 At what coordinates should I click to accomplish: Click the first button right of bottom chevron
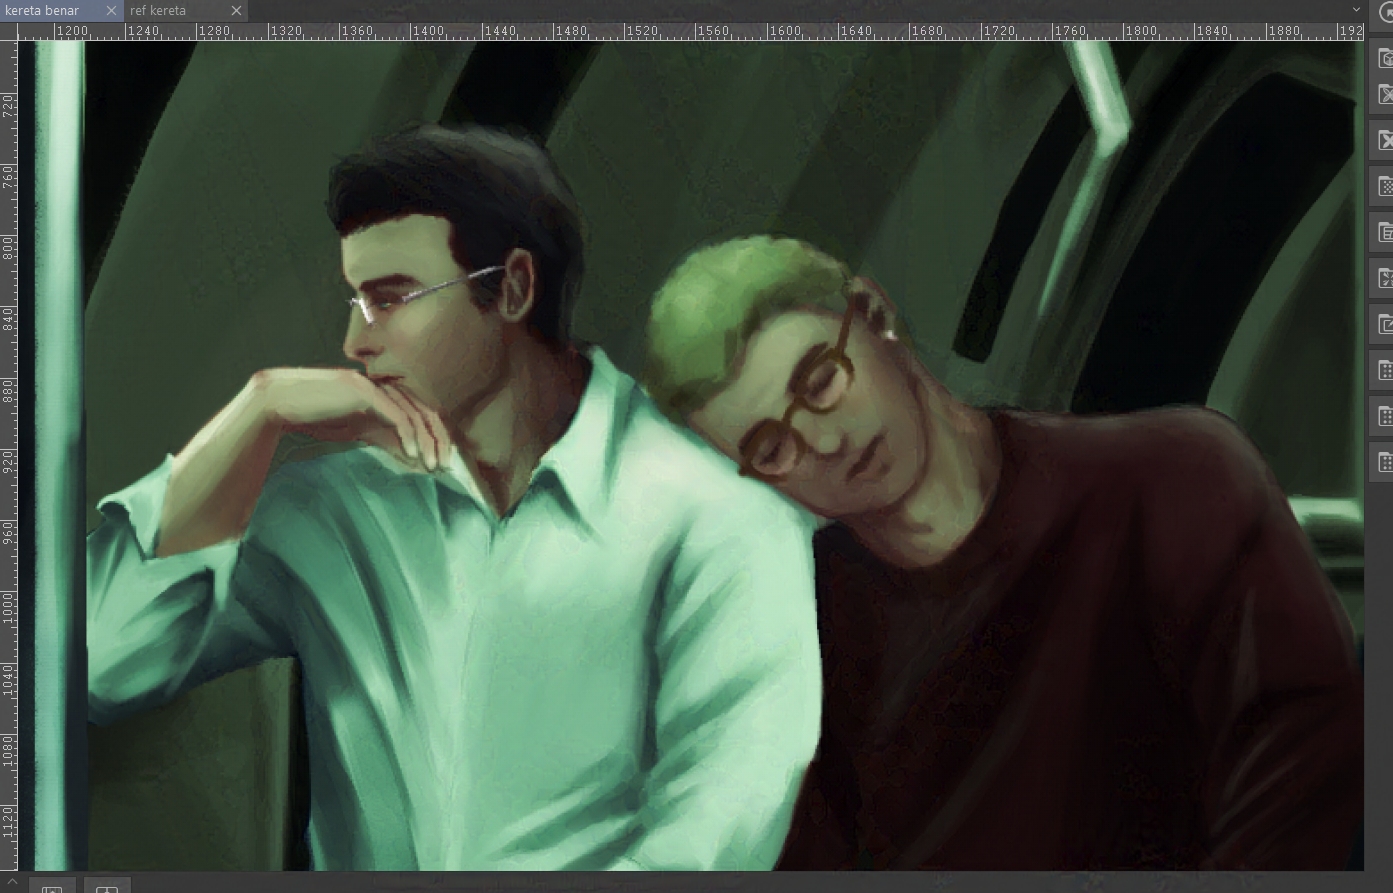[x=52, y=886]
